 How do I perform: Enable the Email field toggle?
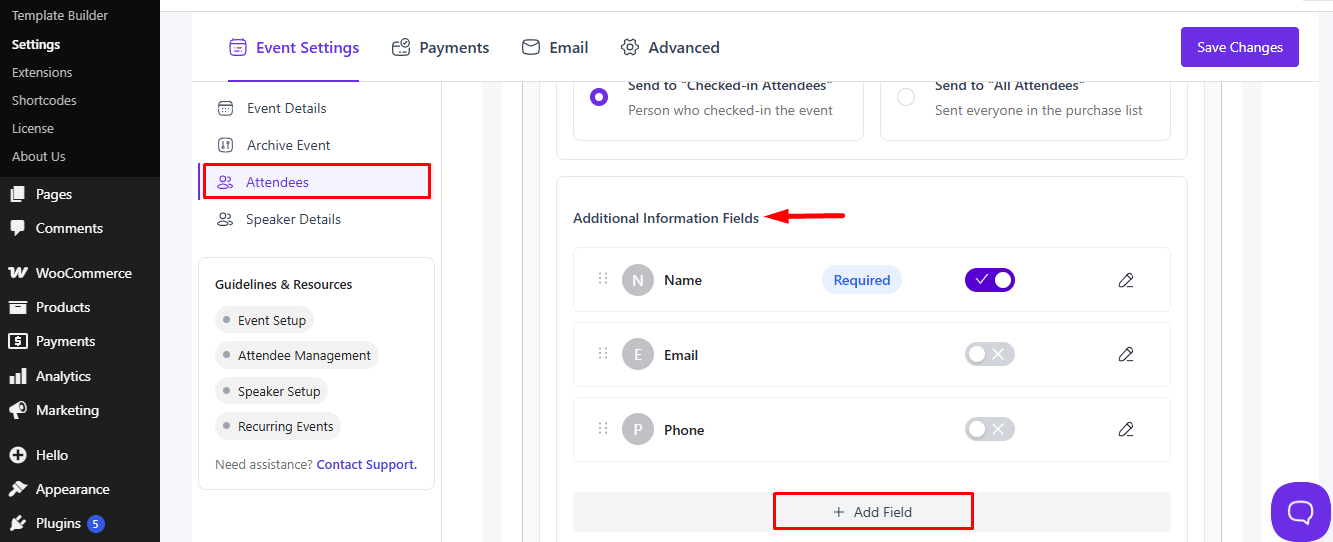click(x=990, y=354)
